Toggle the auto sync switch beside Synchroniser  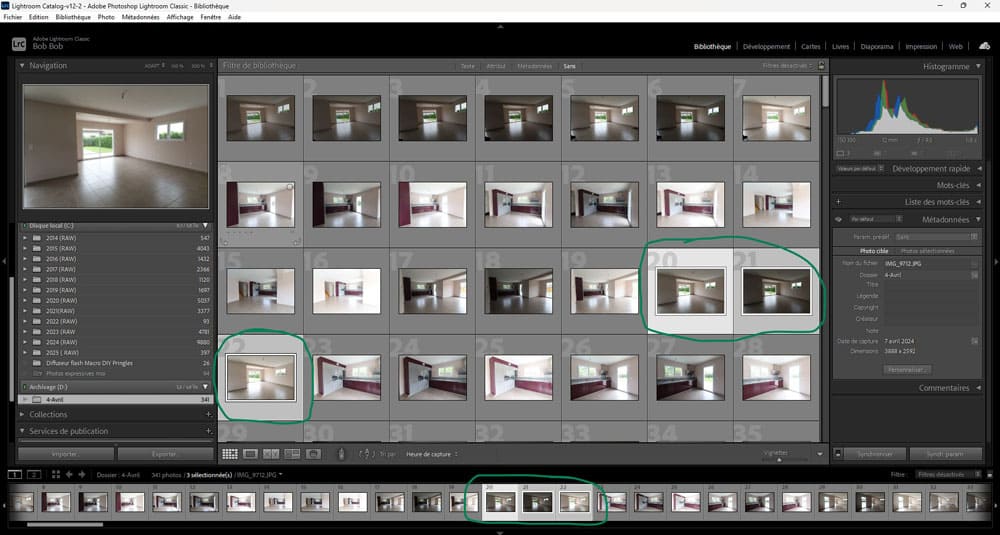[x=839, y=454]
